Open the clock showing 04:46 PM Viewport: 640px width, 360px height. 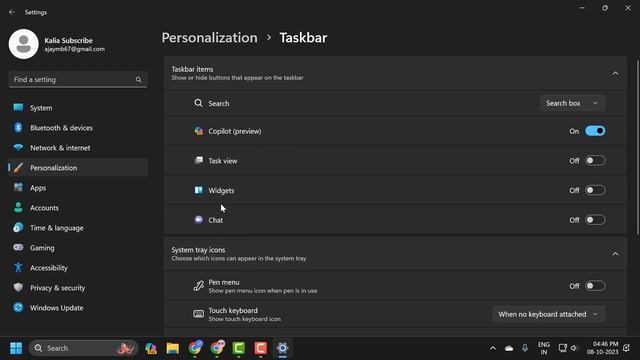click(602, 348)
